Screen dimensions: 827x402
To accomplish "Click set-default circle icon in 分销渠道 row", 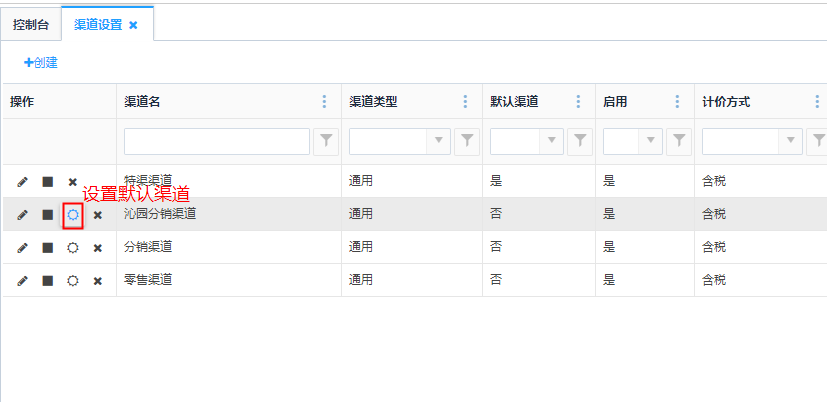I will click(72, 248).
